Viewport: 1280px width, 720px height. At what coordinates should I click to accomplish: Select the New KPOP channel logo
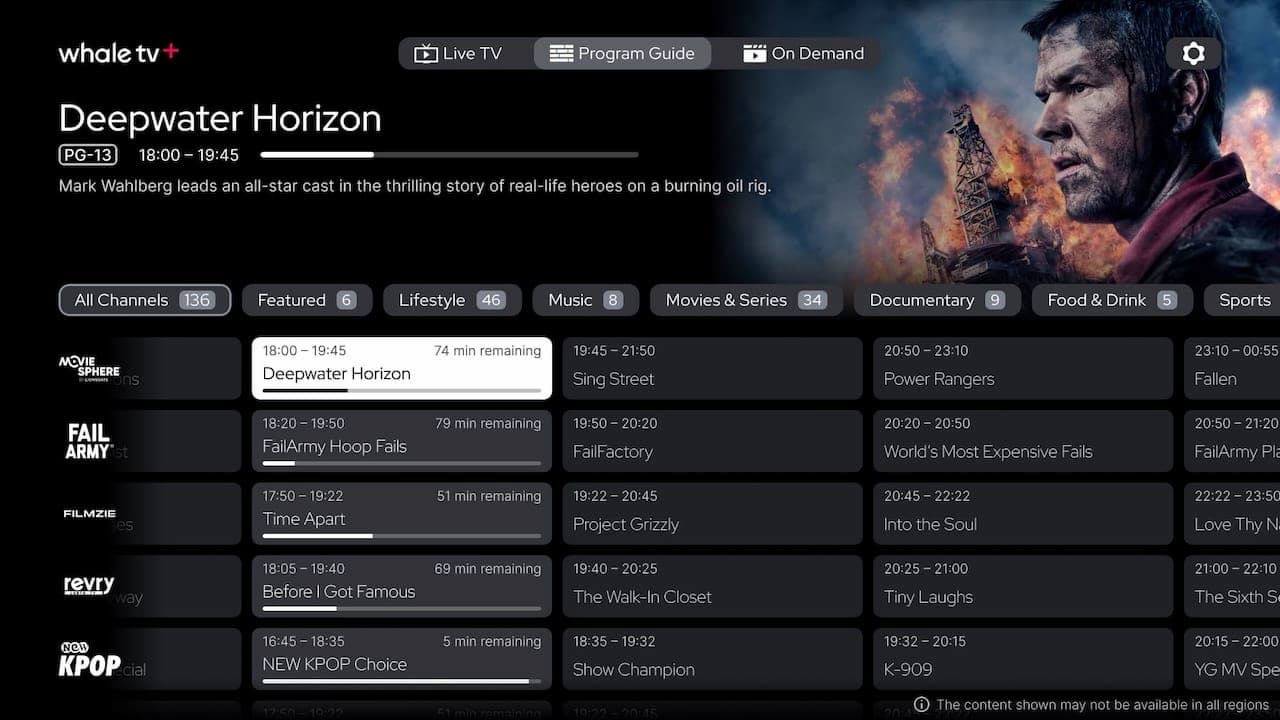(x=89, y=660)
